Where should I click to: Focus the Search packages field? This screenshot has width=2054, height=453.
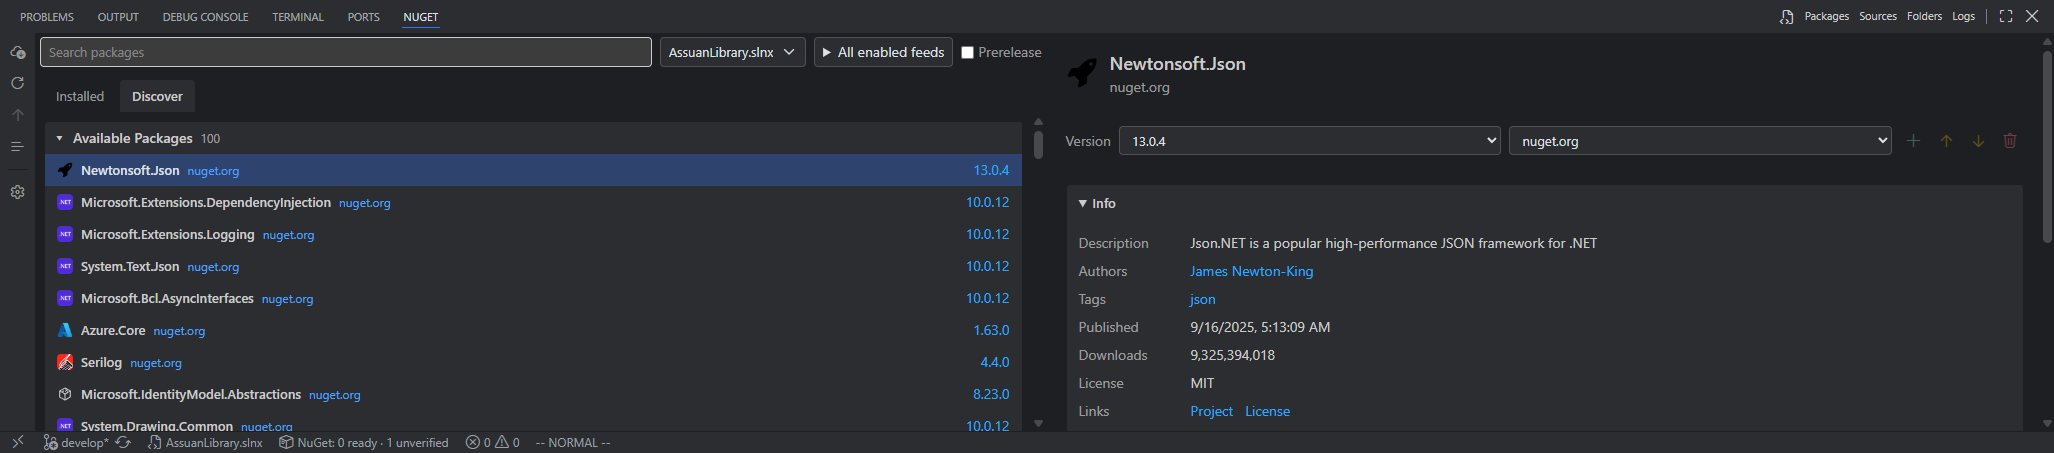tap(346, 52)
